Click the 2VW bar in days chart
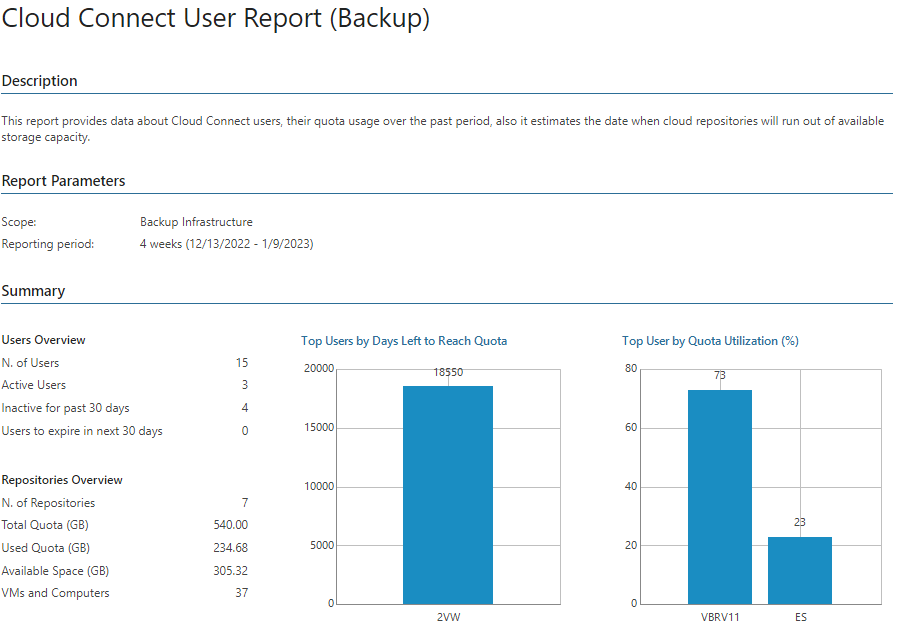Viewport: 900px width, 637px height. click(448, 495)
